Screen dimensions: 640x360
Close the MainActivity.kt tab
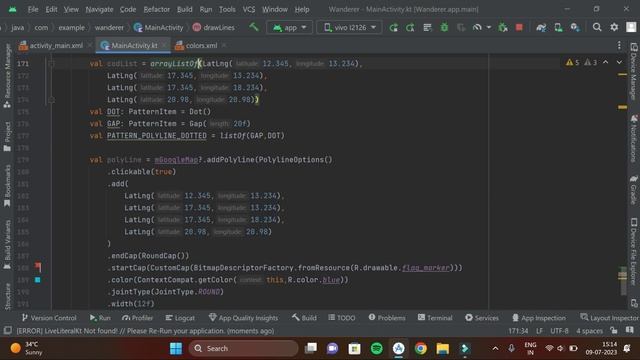[x=164, y=45]
